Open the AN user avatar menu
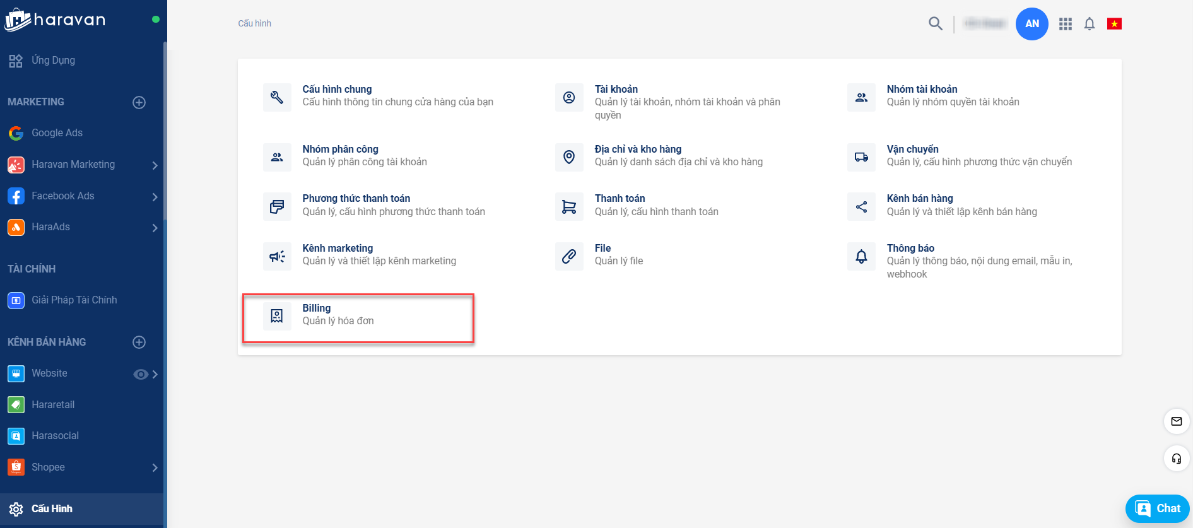Screen dimensions: 1193x528 [x=1032, y=24]
